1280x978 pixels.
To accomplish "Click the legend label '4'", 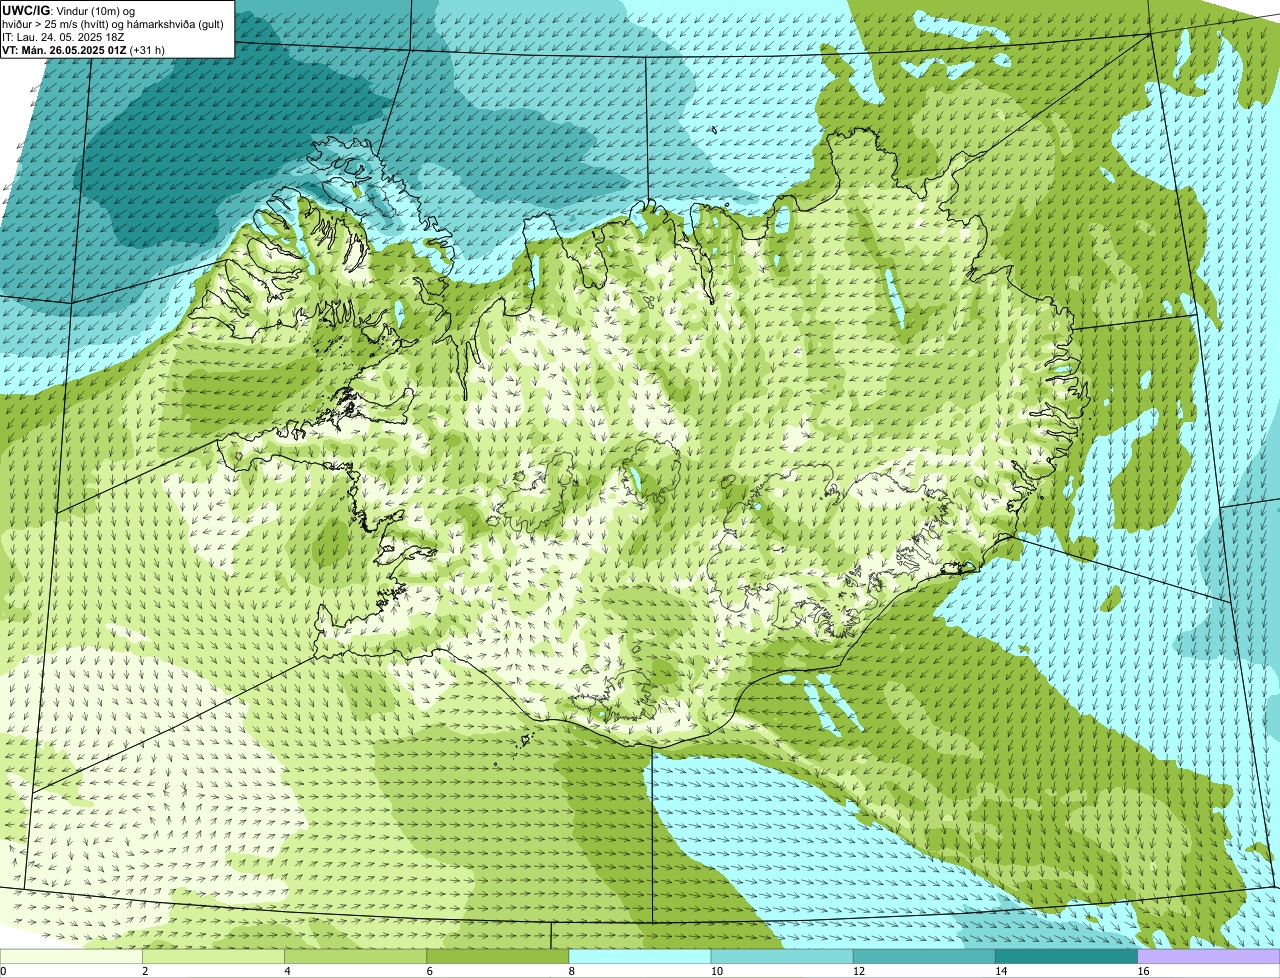I will [287, 971].
